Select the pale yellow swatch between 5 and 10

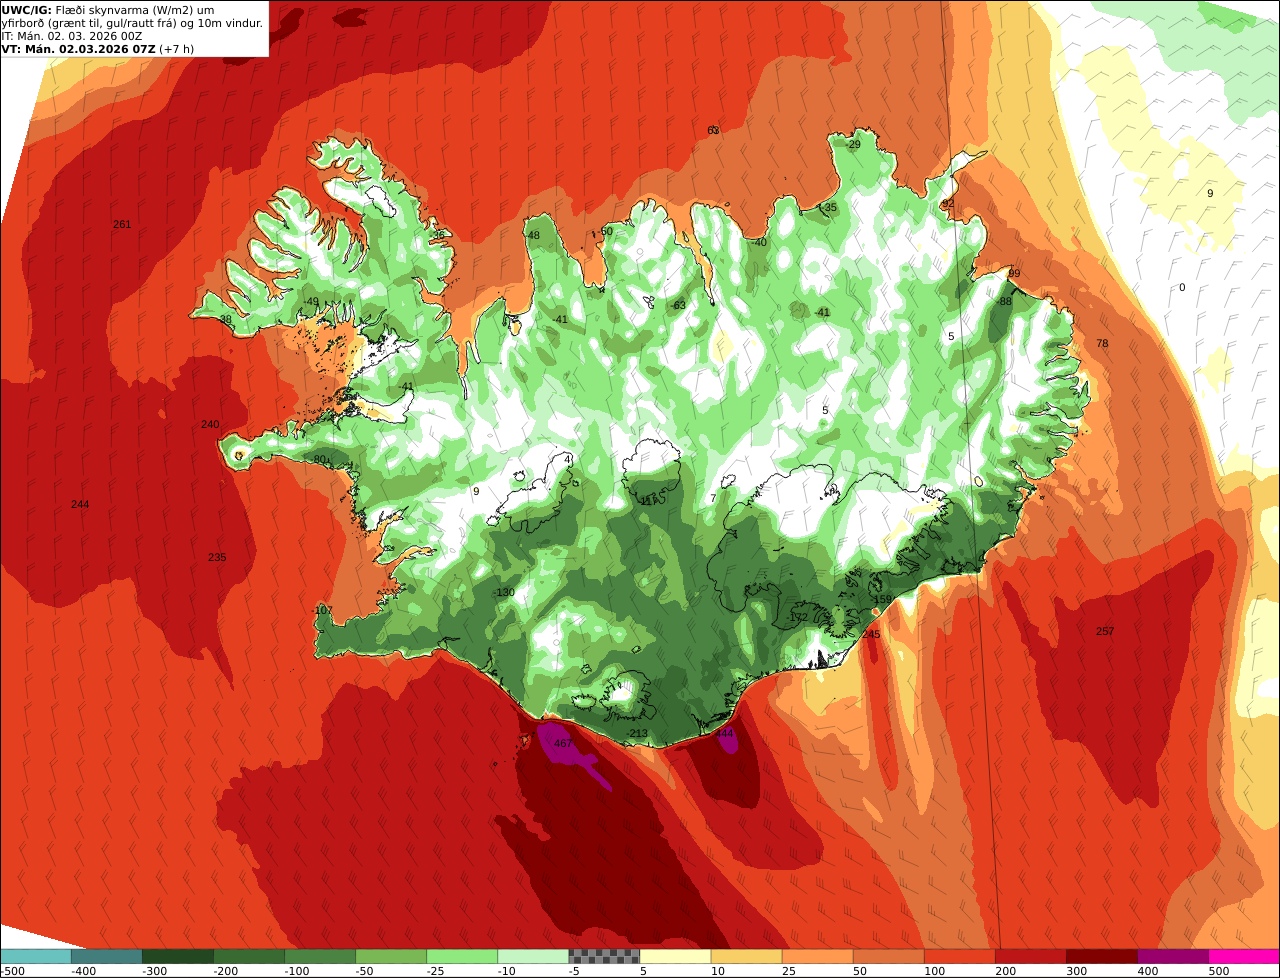pos(675,956)
